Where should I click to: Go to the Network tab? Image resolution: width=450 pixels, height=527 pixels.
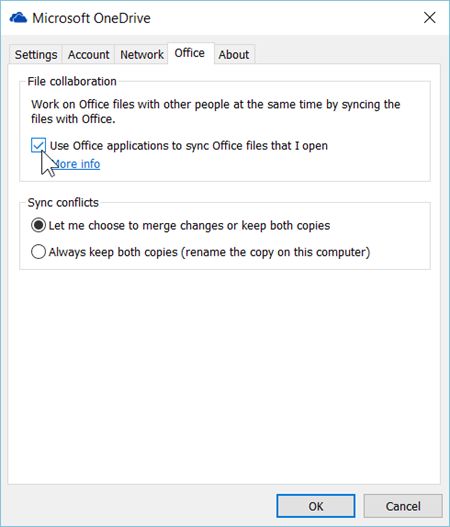[141, 54]
